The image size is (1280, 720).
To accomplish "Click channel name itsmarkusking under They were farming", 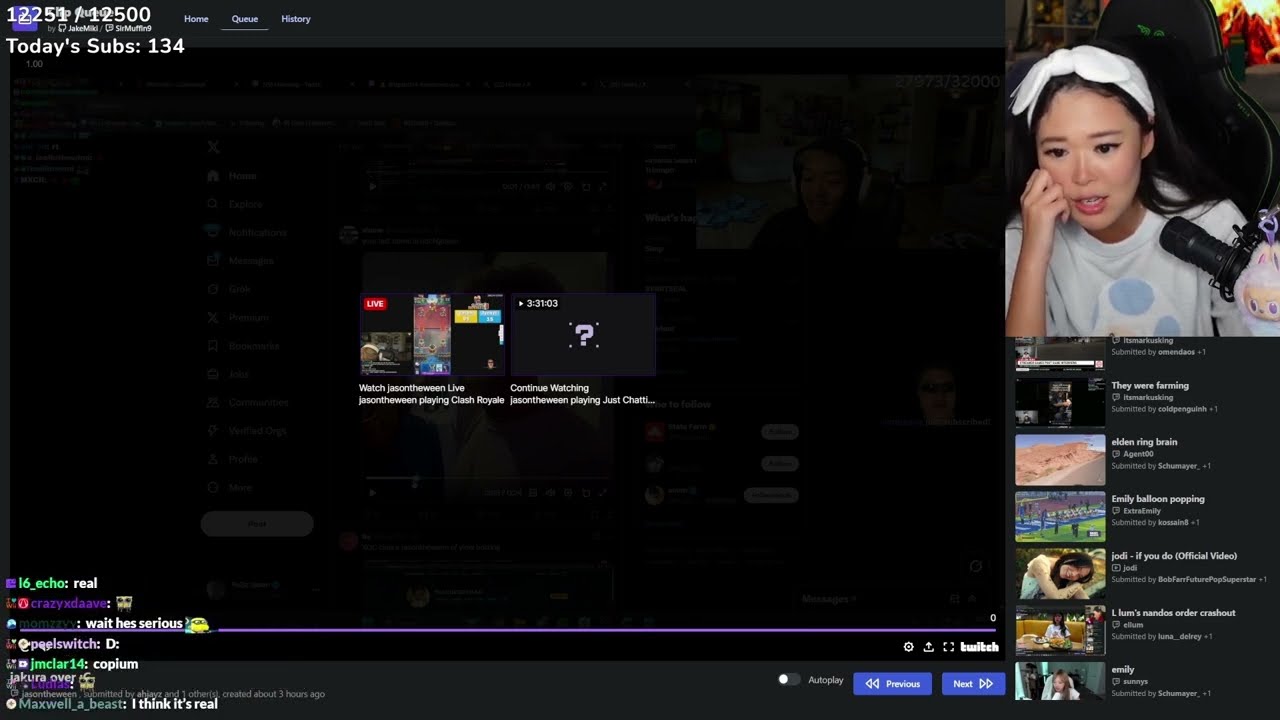I will [x=1148, y=397].
